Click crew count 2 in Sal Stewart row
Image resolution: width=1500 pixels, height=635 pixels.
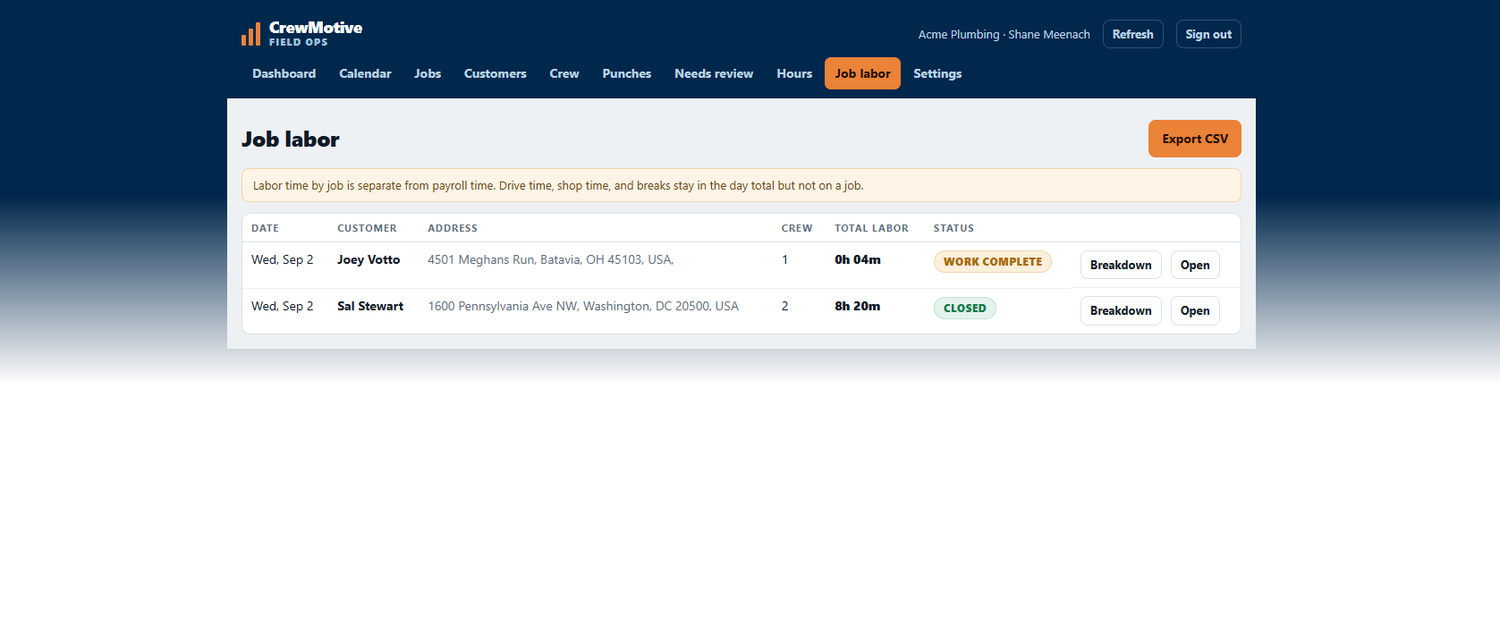785,306
